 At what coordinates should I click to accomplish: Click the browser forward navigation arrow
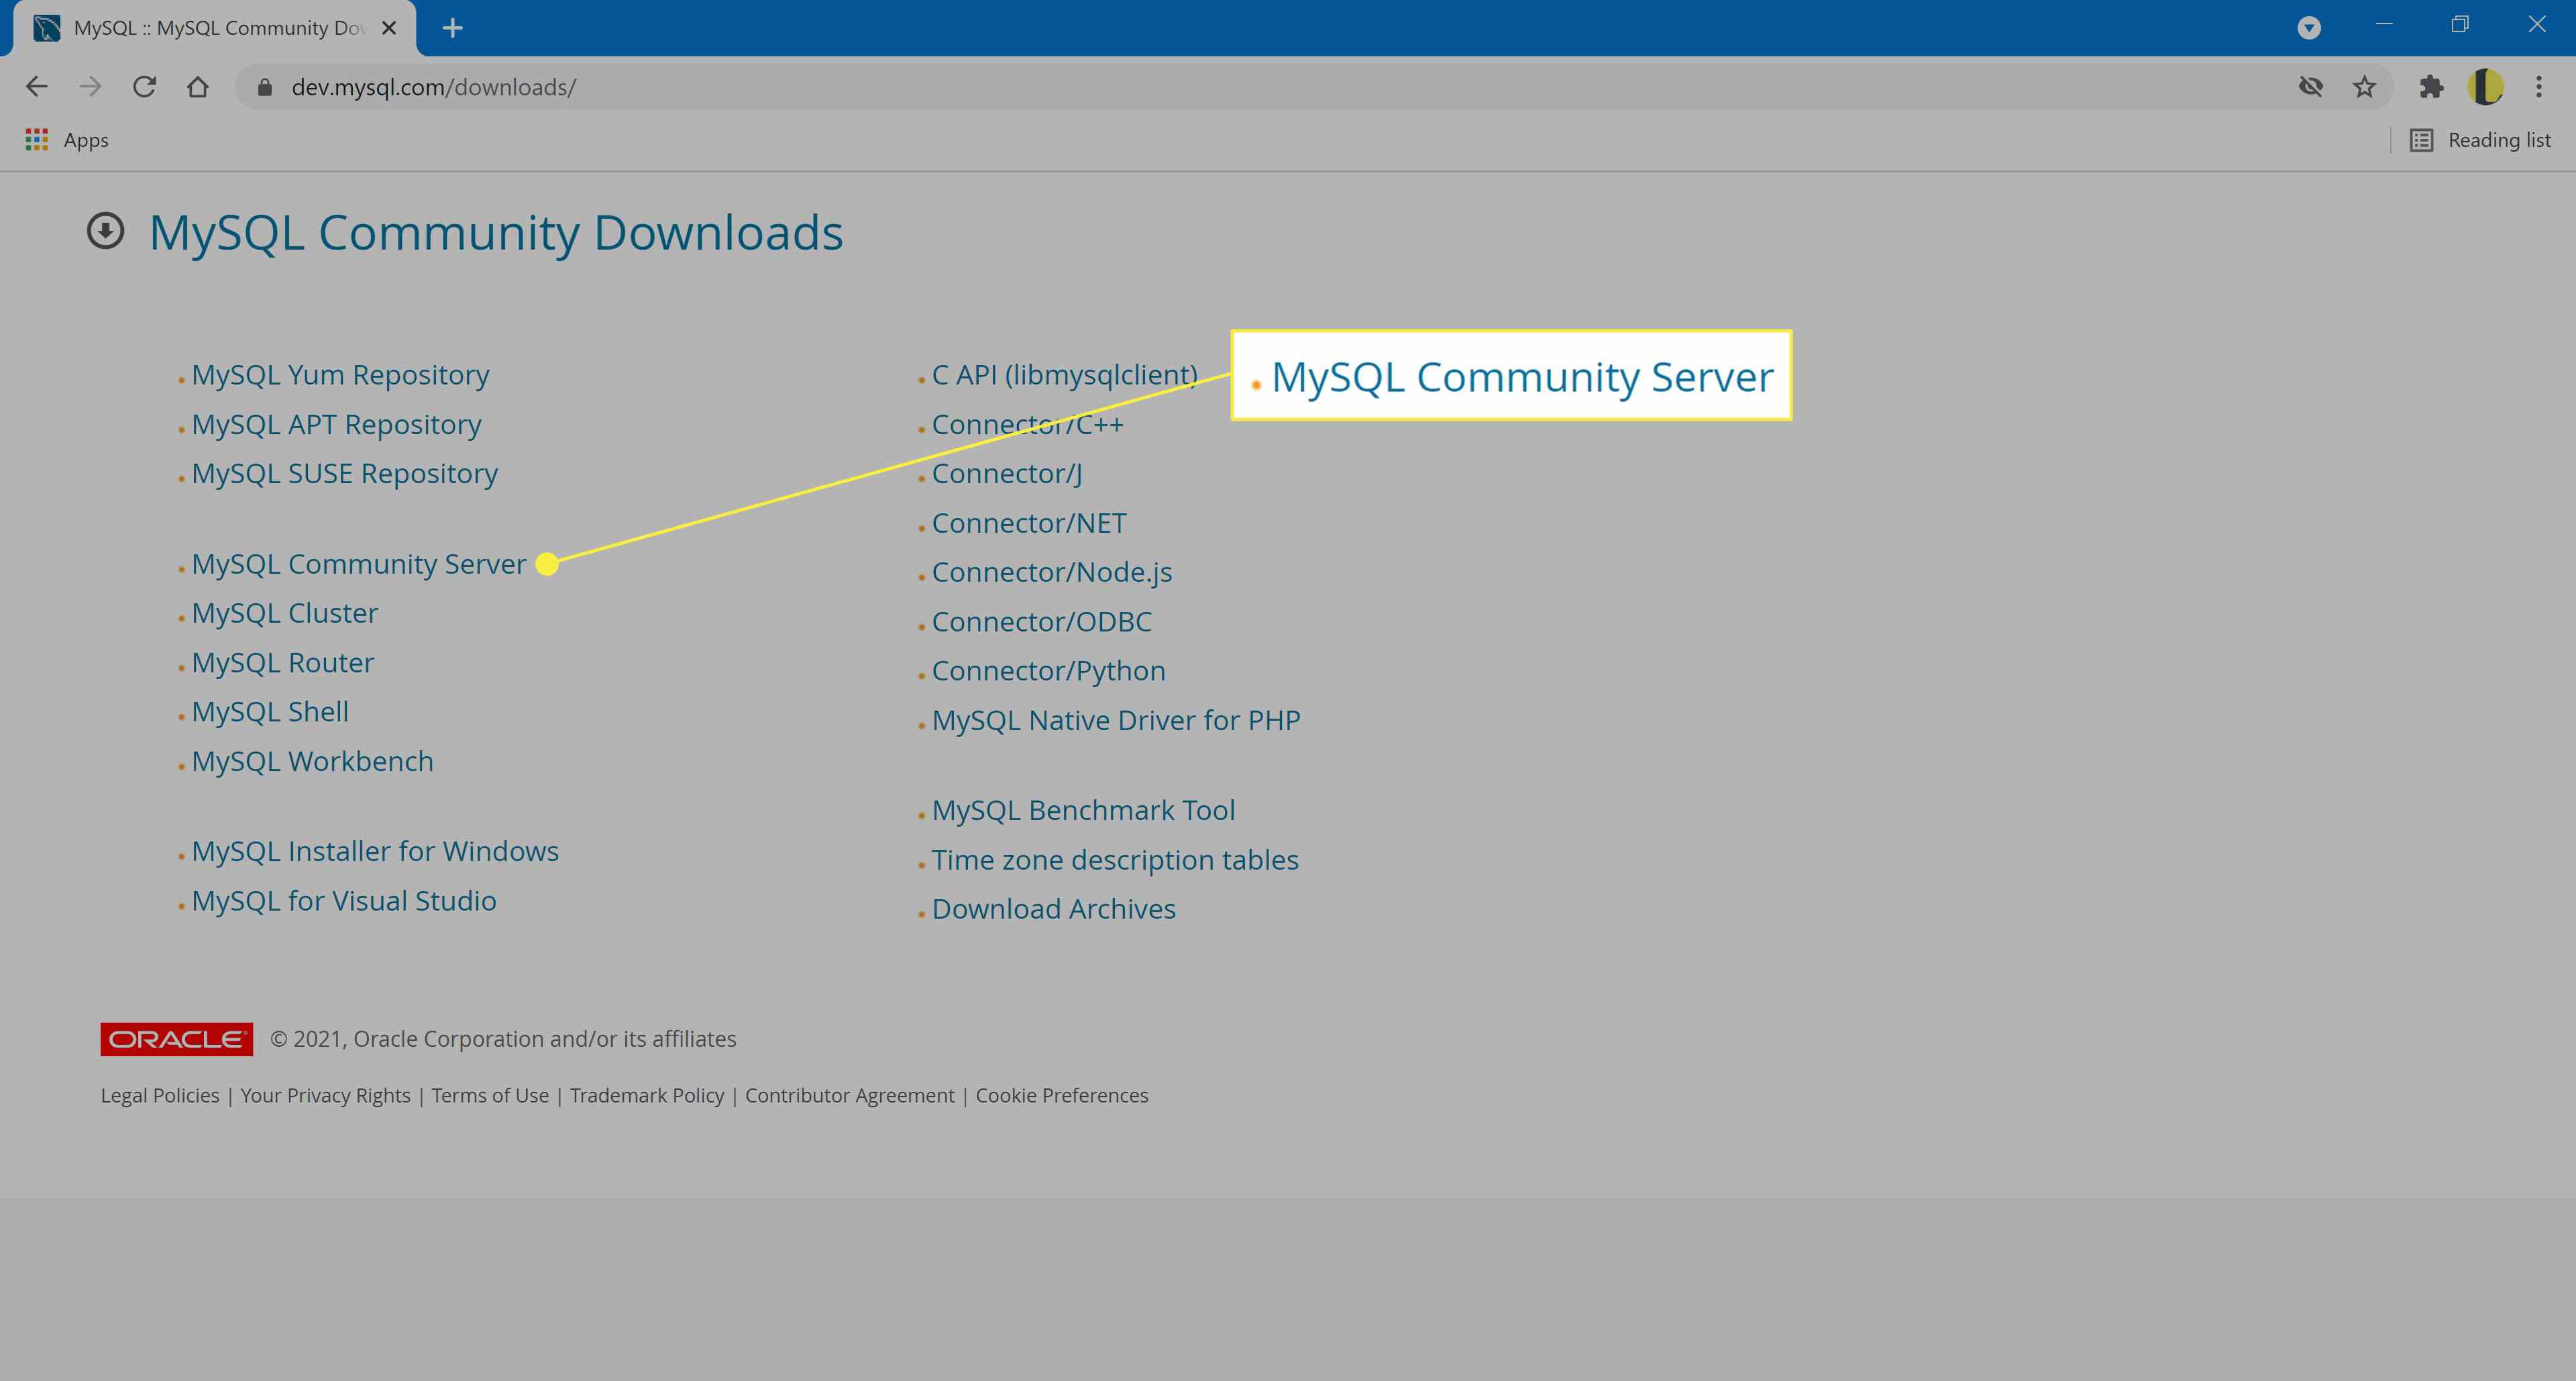(91, 87)
